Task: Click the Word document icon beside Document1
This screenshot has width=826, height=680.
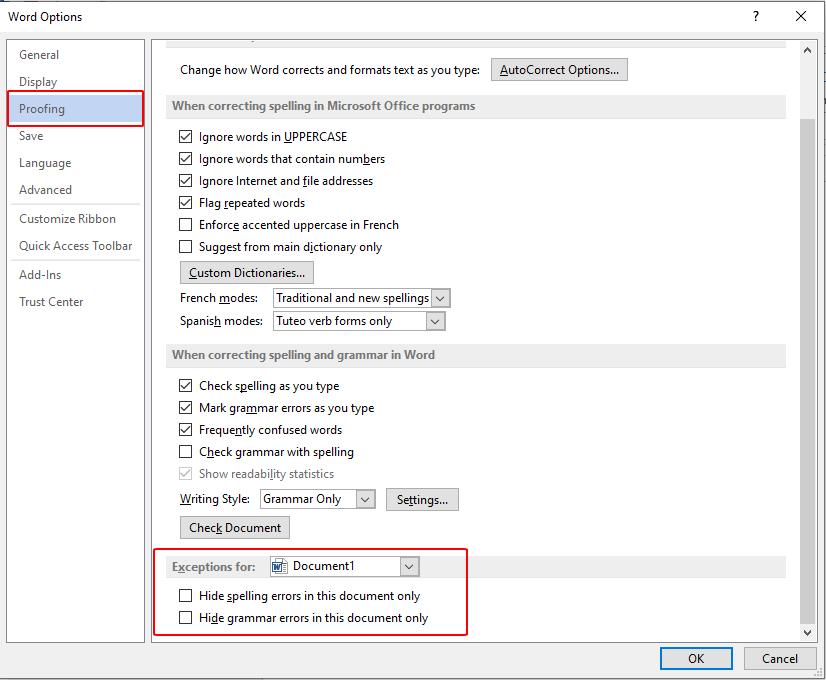Action: 279,566
